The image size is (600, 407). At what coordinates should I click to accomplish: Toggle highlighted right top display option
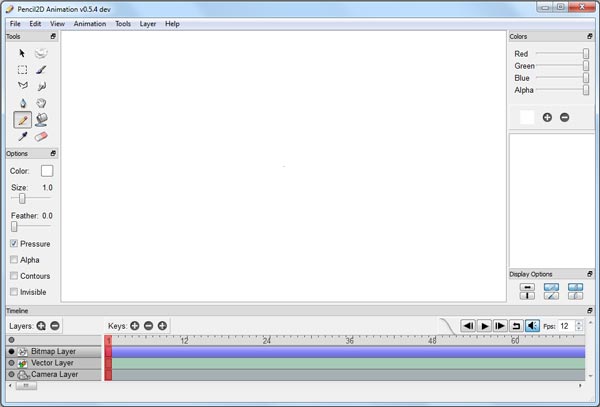click(576, 287)
